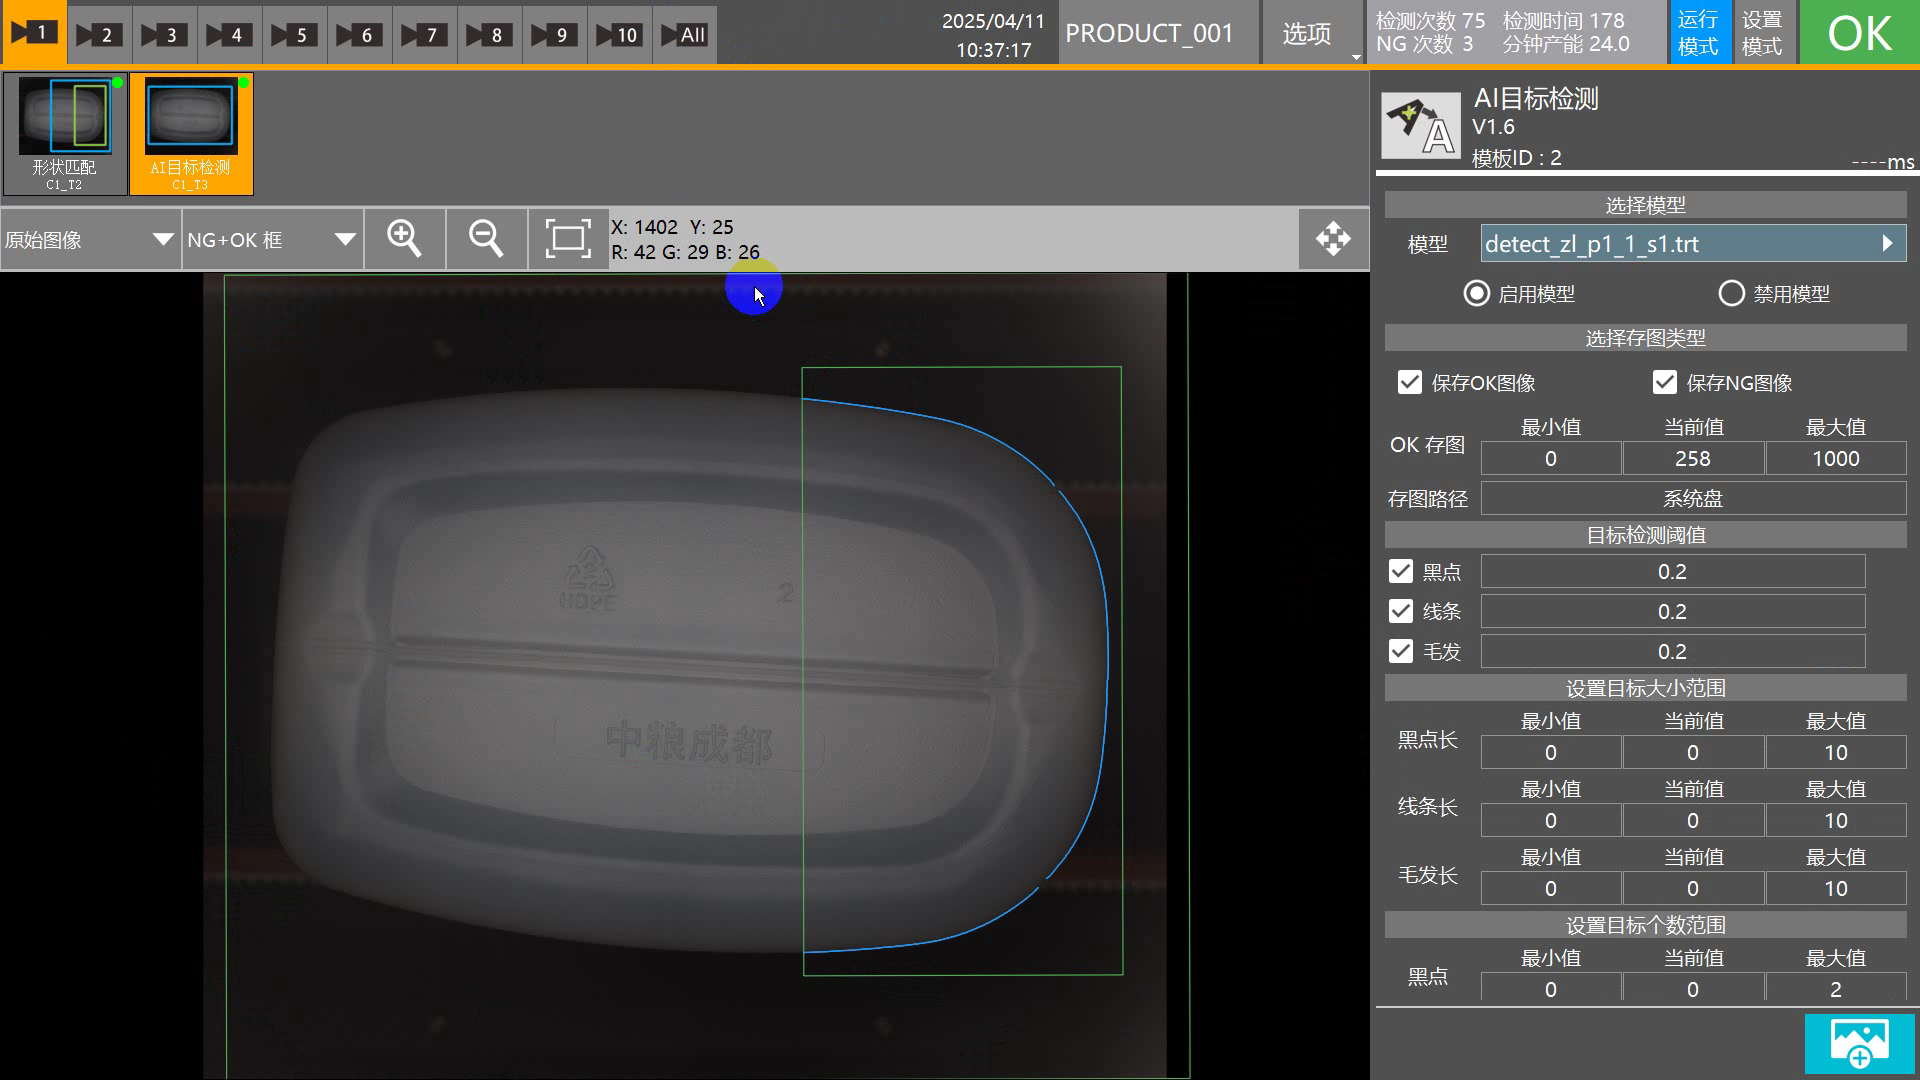This screenshot has height=1080, width=1920.
Task: Click the AI目标检测 tool logo icon
Action: [1420, 126]
